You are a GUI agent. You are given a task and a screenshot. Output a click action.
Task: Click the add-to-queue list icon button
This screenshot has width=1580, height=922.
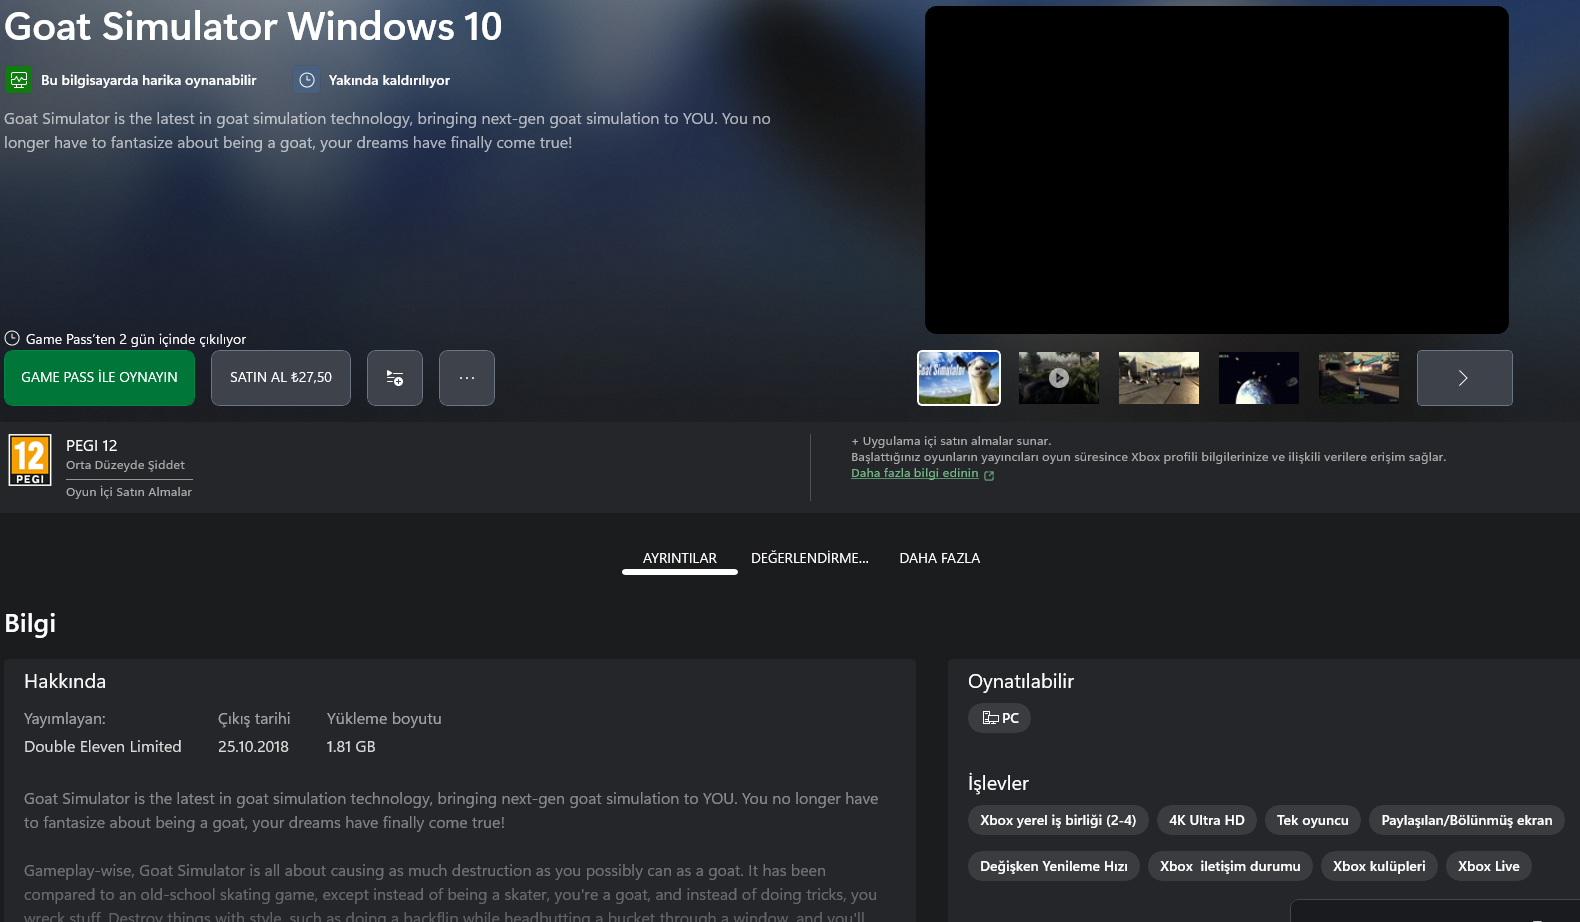(x=395, y=378)
